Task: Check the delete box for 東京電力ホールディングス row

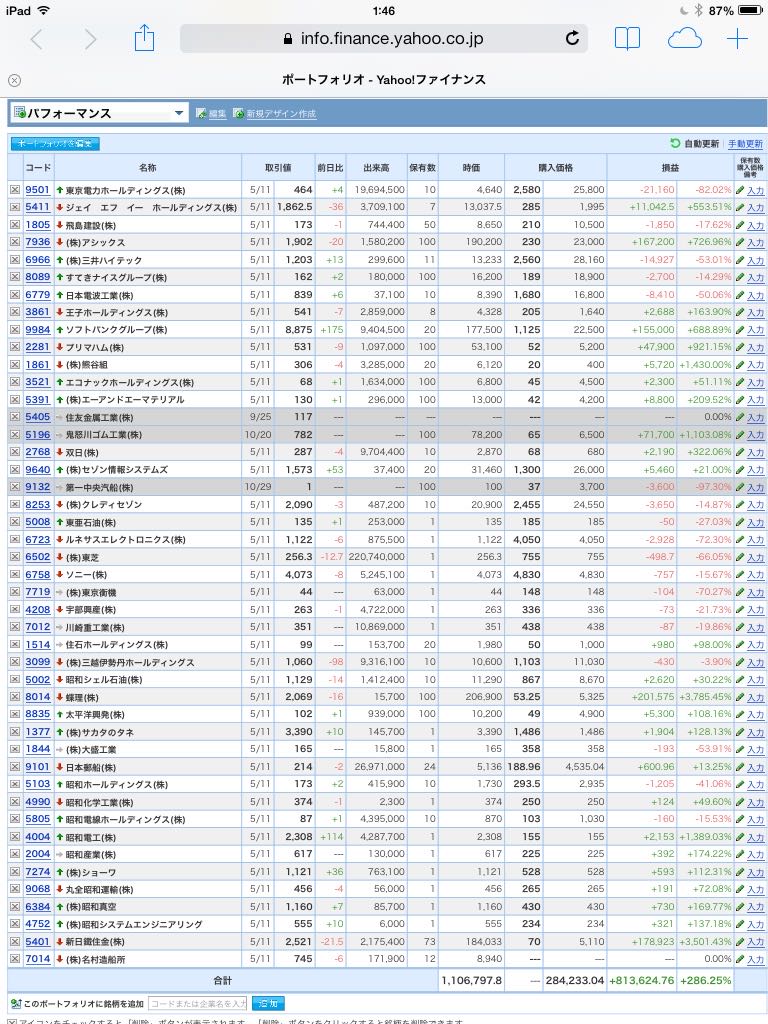Action: tap(14, 190)
